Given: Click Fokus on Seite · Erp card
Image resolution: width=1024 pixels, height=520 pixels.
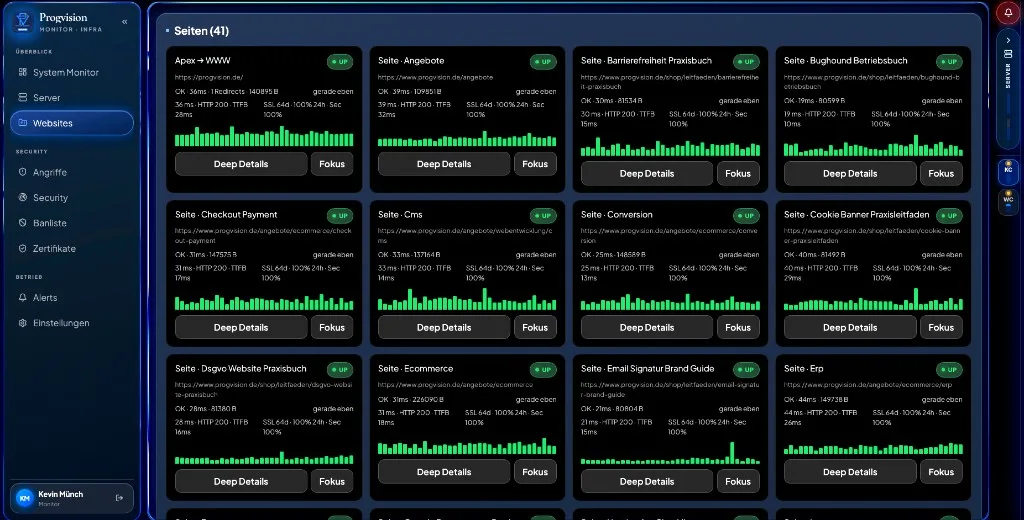Looking at the screenshot, I should 941,472.
